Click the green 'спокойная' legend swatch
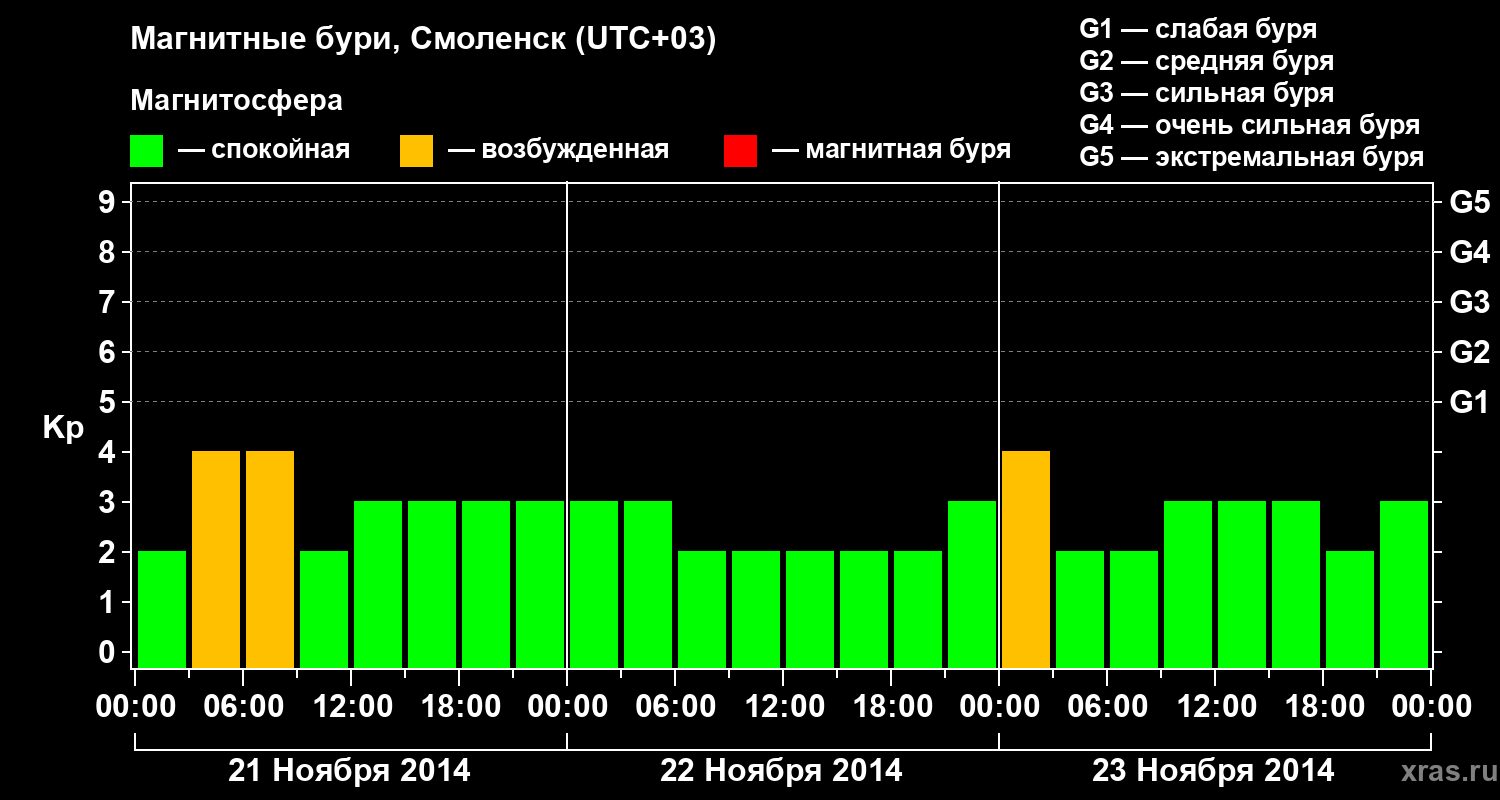The image size is (1500, 800). click(147, 151)
